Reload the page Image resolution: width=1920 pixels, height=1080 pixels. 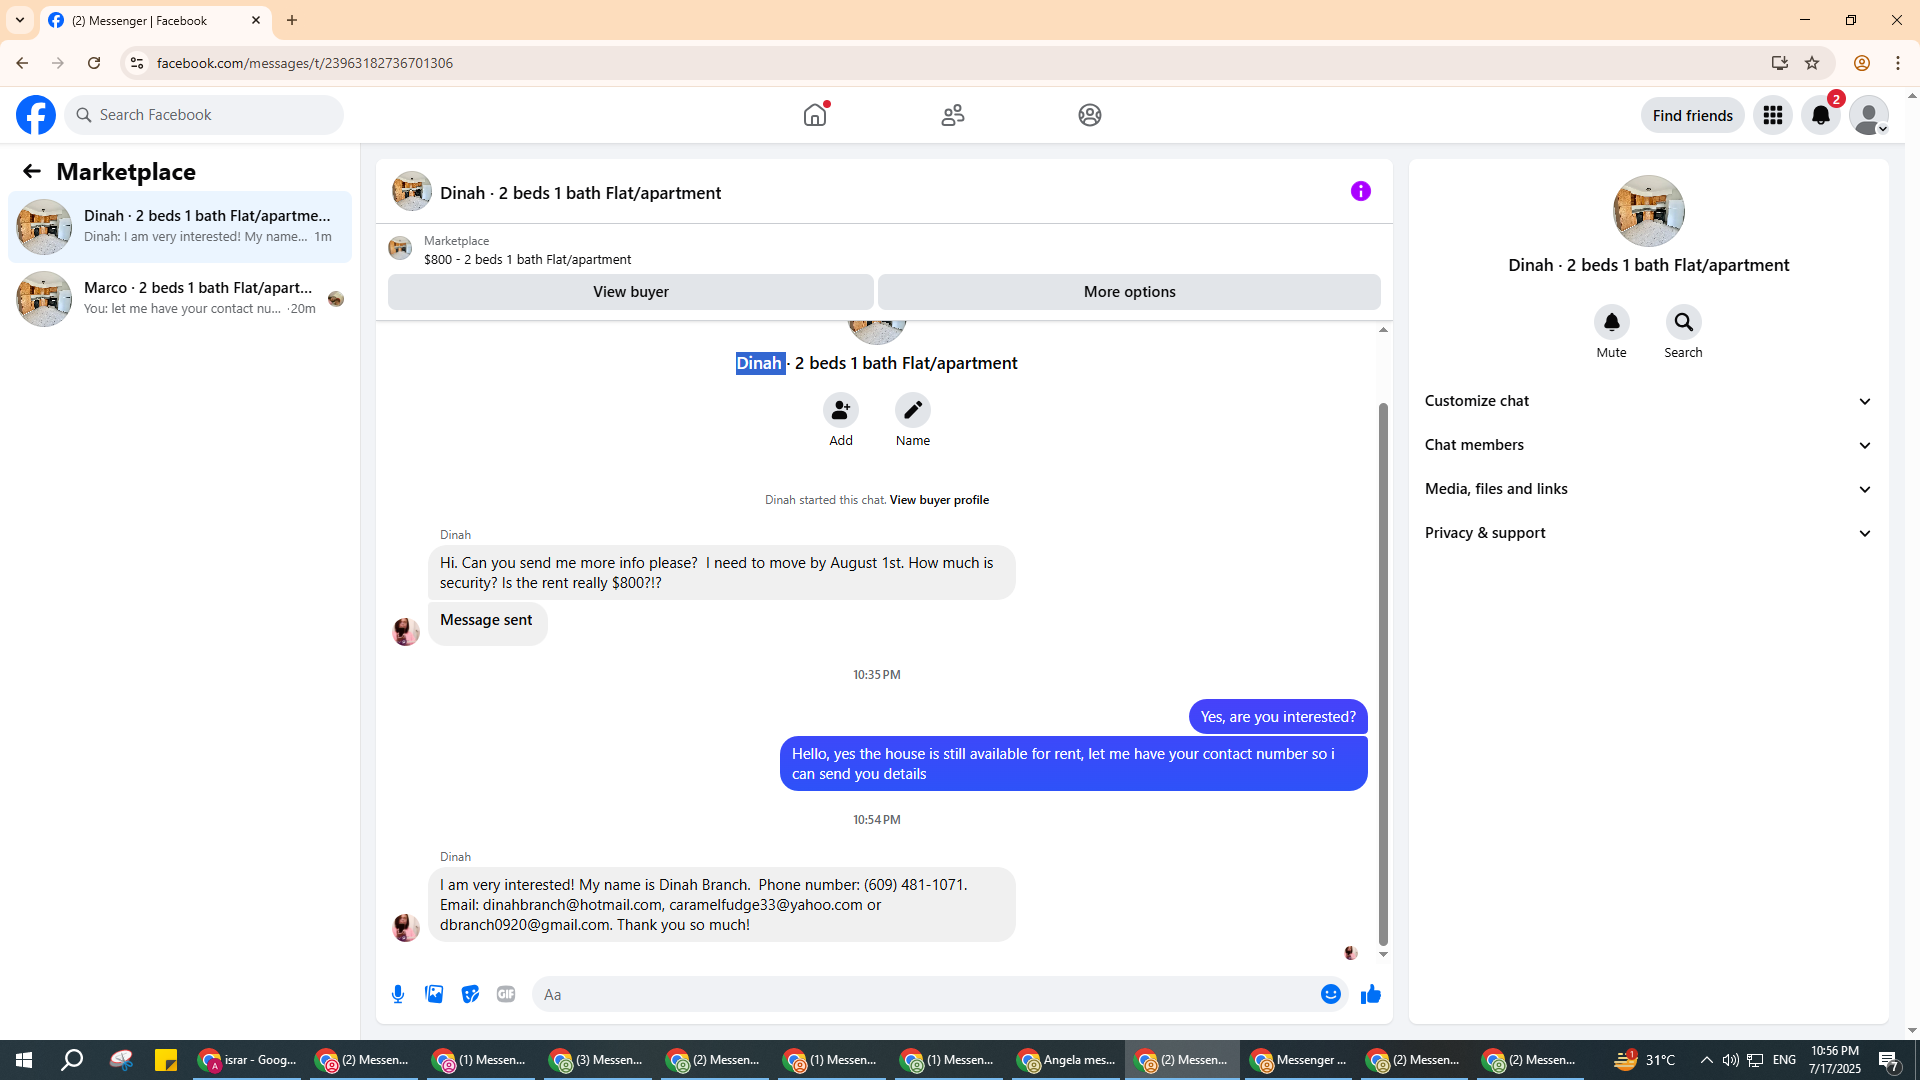click(94, 63)
